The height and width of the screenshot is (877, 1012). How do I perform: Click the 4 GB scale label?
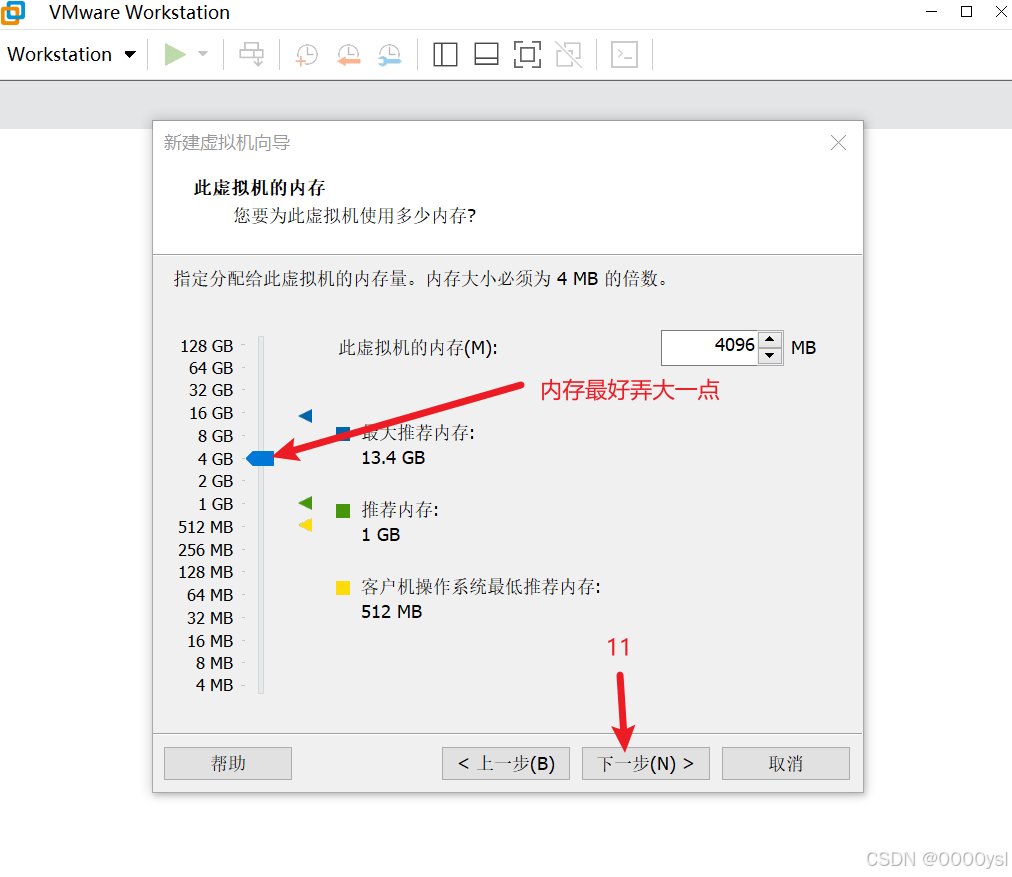pos(216,459)
